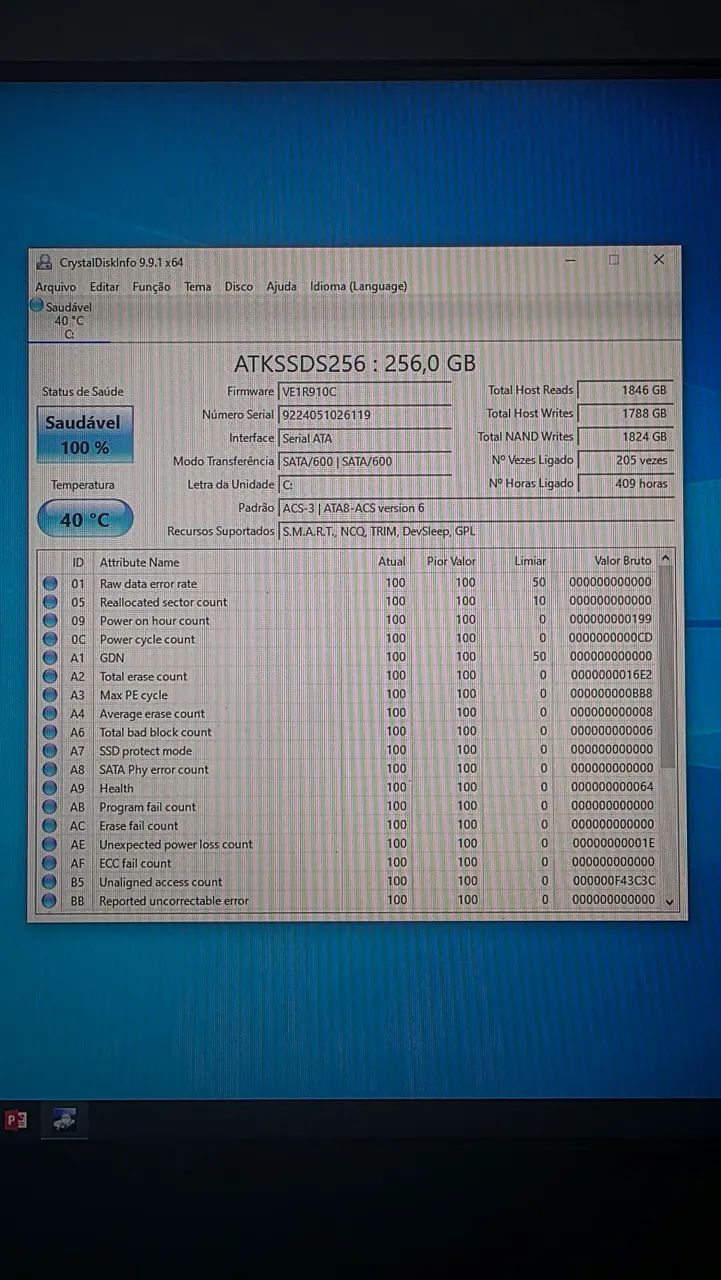Click the status icon for Total erase count
This screenshot has width=721, height=1280.
coord(50,676)
